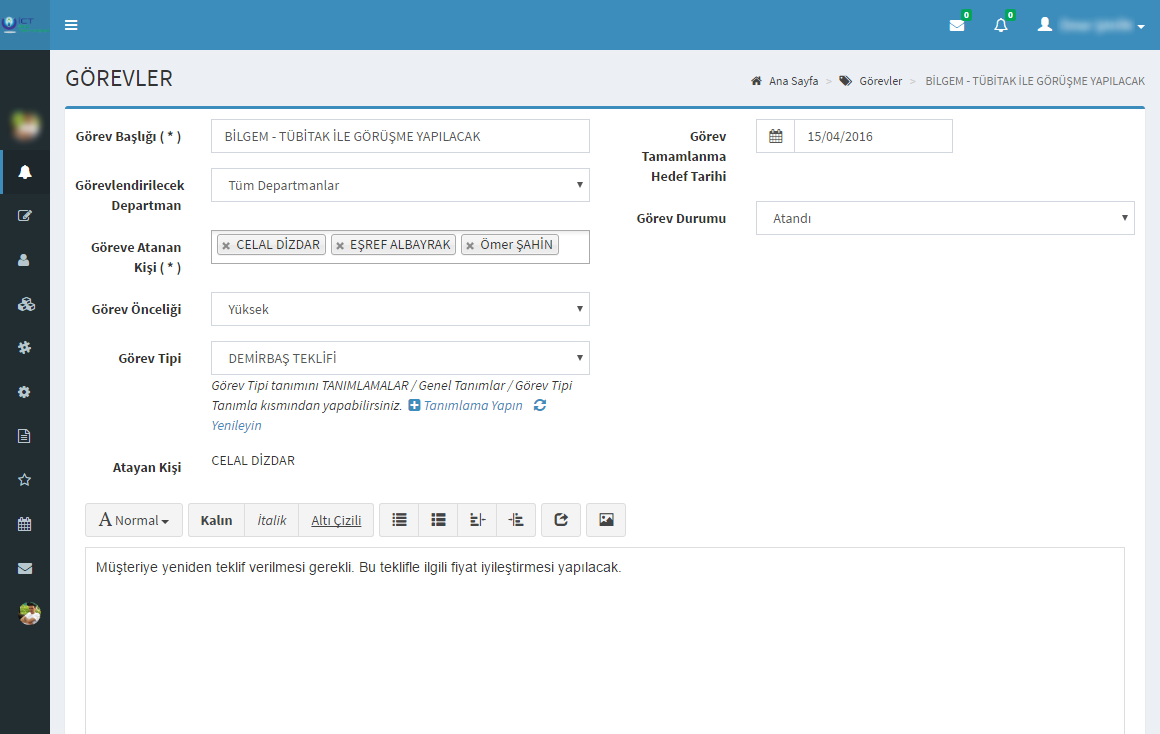Screen dimensions: 1160x734
Task: Toggle the hamburger menu to collapse sidebar
Action: click(x=71, y=25)
